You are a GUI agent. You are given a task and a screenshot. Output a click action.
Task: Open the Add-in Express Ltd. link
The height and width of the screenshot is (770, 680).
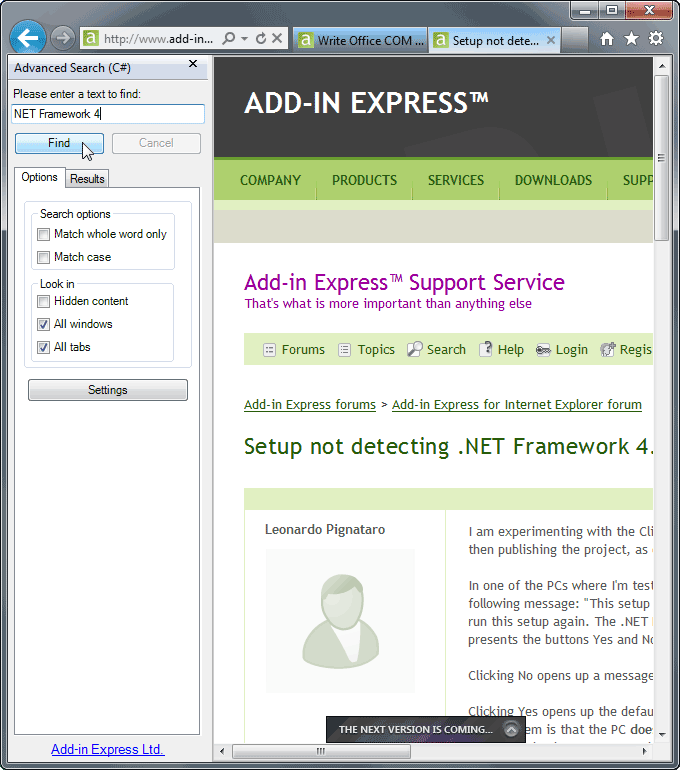(108, 749)
